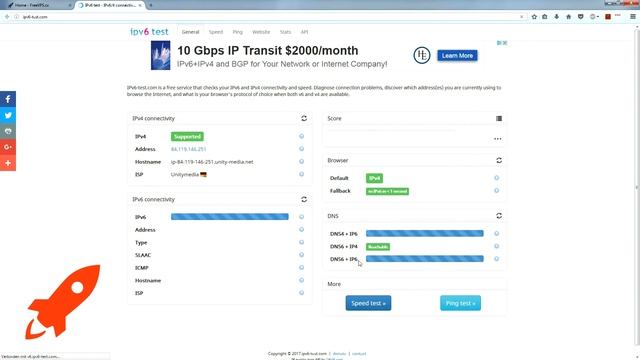The image size is (640, 360).
Task: Close the advertisement with X icon
Action: 505,43
